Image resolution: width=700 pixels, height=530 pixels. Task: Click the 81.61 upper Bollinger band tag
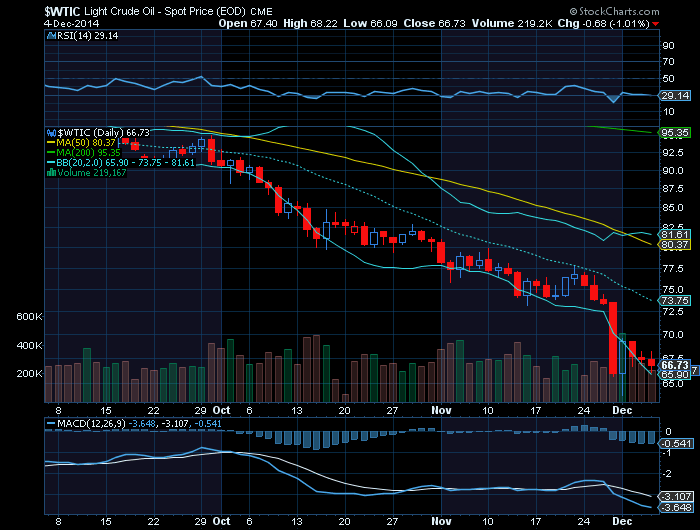675,235
